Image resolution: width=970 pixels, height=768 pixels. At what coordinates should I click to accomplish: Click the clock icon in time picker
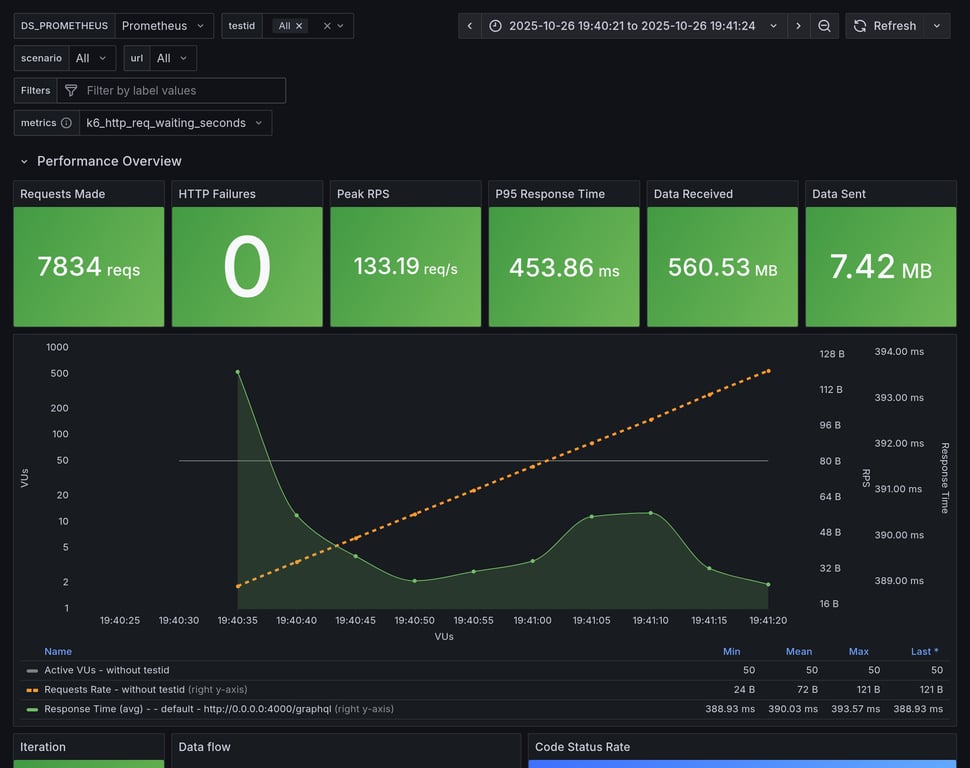(495, 26)
